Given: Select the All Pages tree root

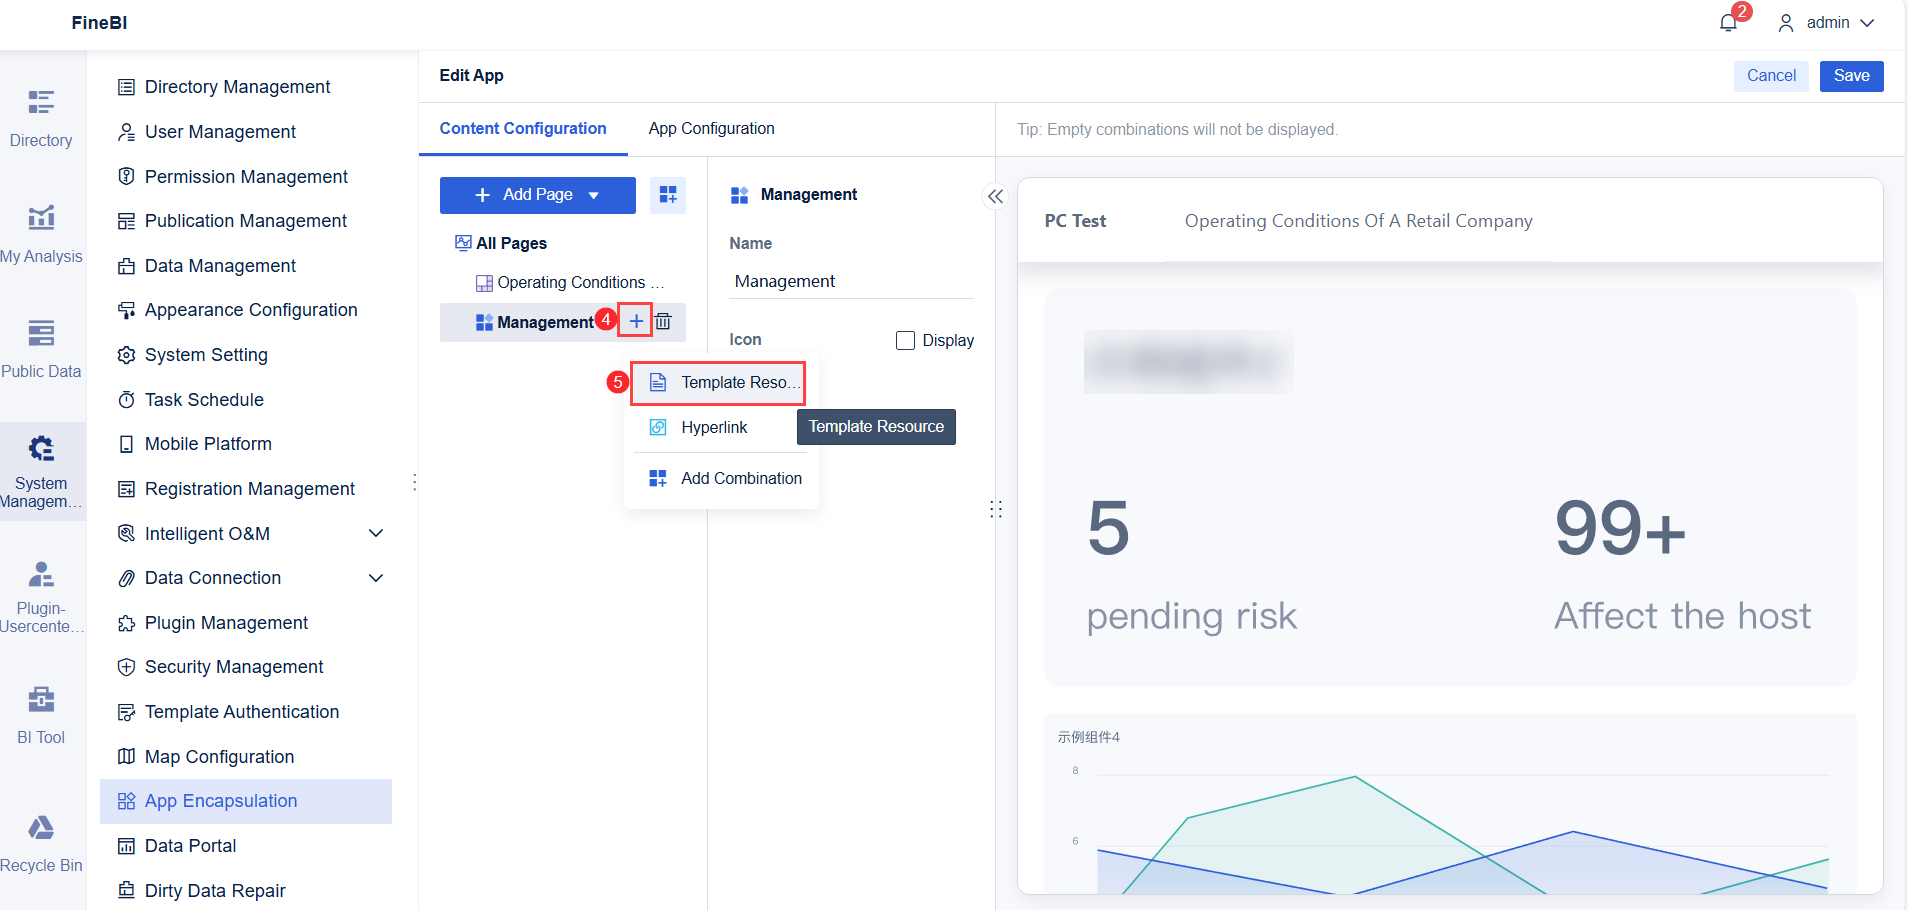Looking at the screenshot, I should pos(511,243).
